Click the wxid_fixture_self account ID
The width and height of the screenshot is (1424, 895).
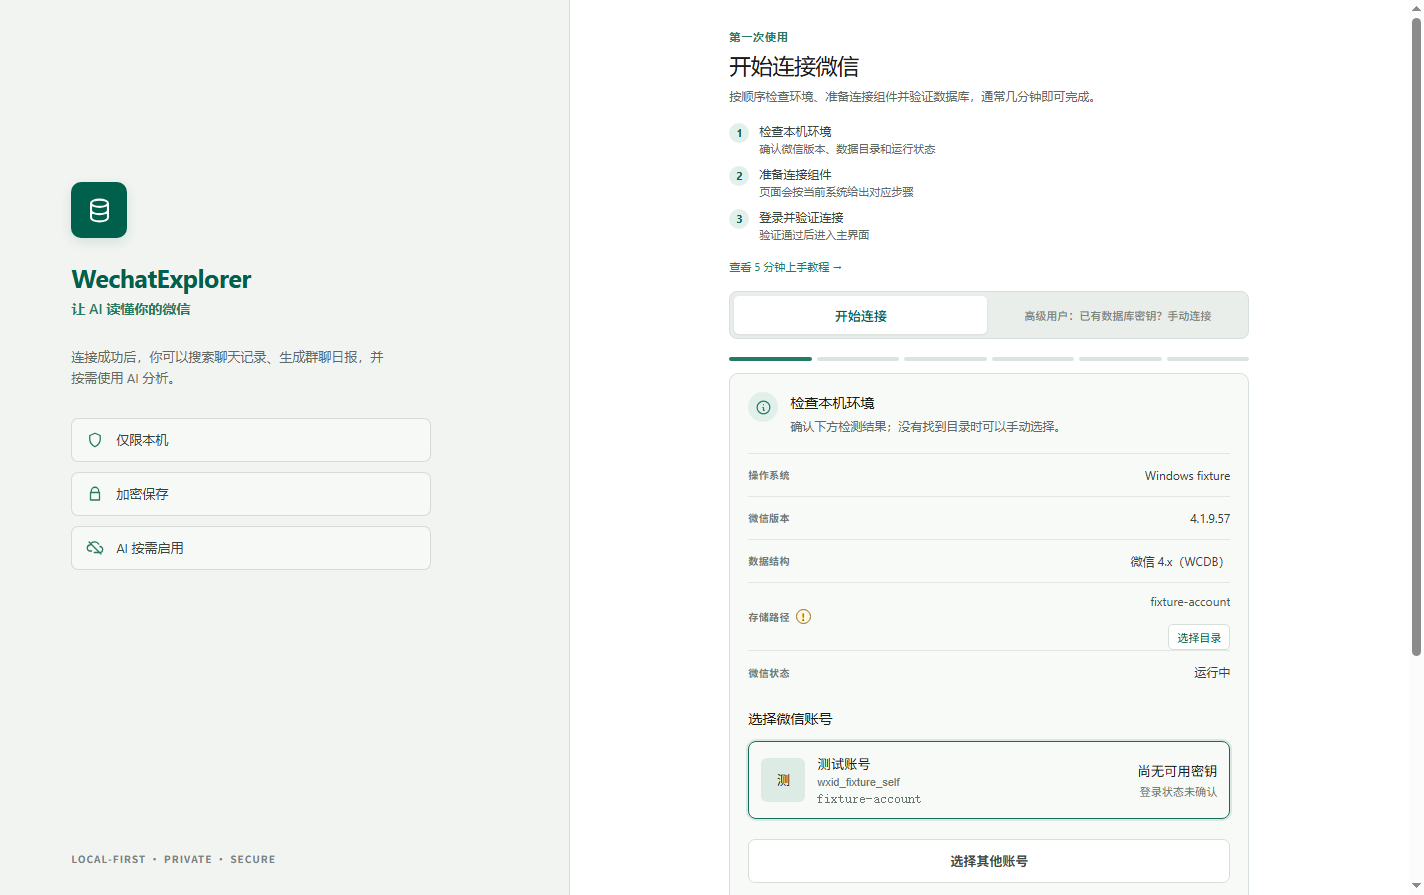tap(858, 782)
